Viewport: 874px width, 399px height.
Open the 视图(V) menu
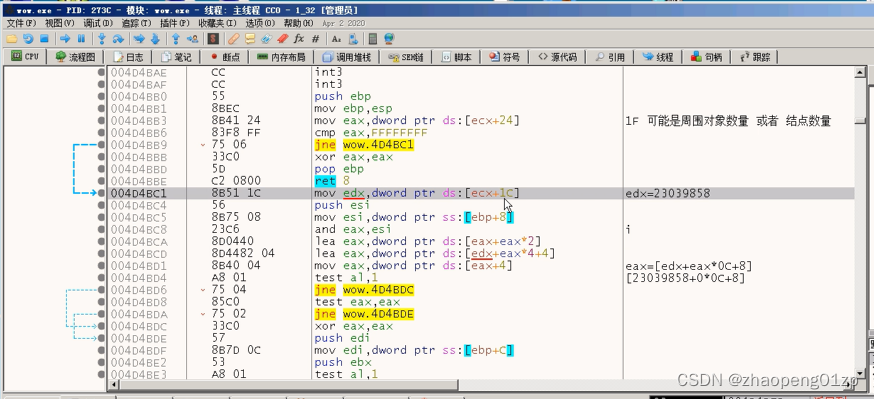[59, 23]
